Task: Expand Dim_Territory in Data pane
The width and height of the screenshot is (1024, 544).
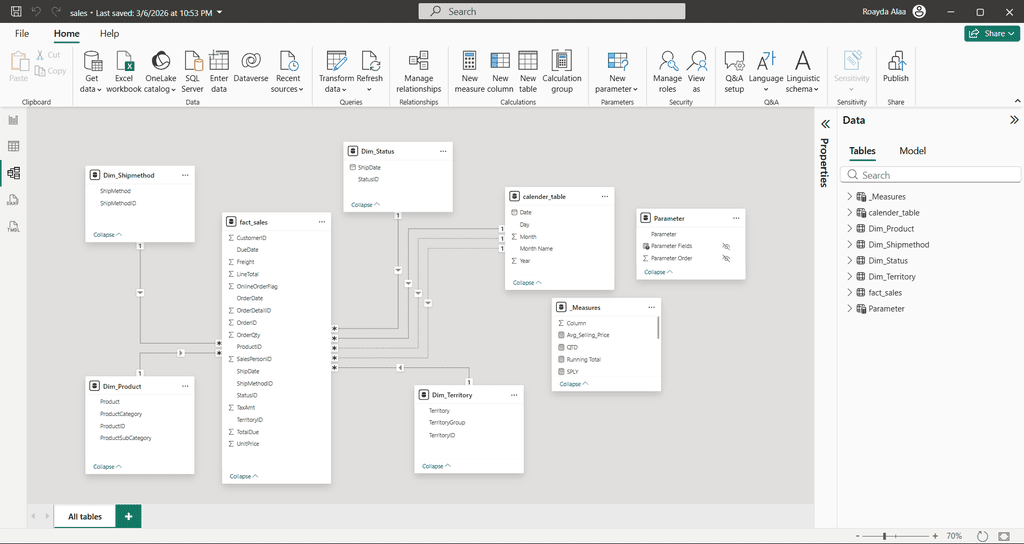Action: coord(850,276)
